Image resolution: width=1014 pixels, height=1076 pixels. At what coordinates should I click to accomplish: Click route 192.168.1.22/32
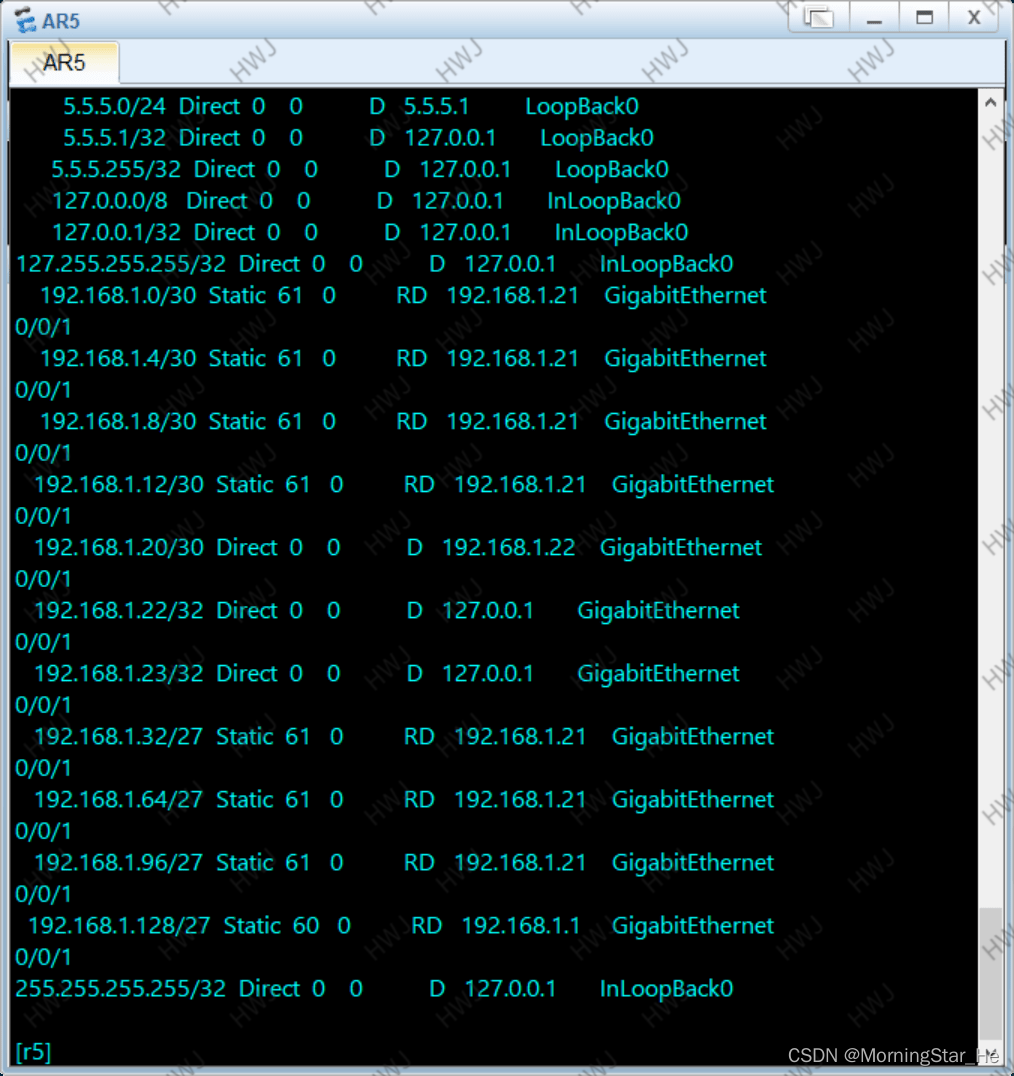tap(119, 611)
